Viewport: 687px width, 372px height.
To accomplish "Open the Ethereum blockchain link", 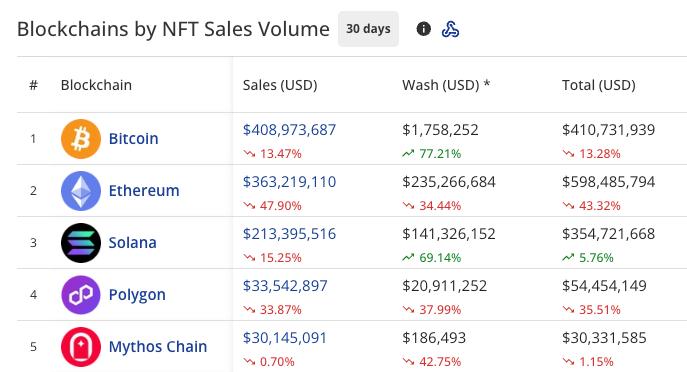I will pos(144,191).
